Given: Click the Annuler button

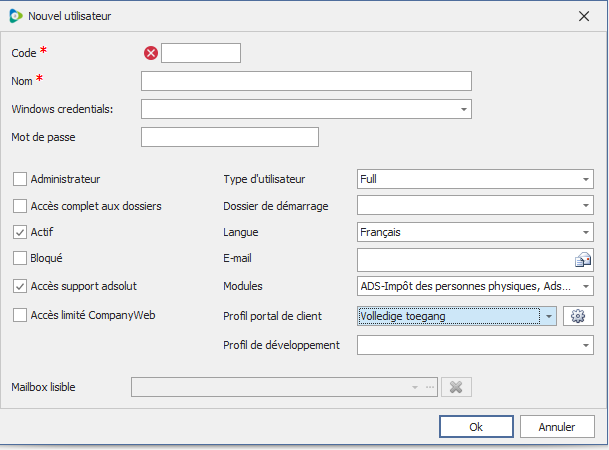Looking at the screenshot, I should point(557,427).
